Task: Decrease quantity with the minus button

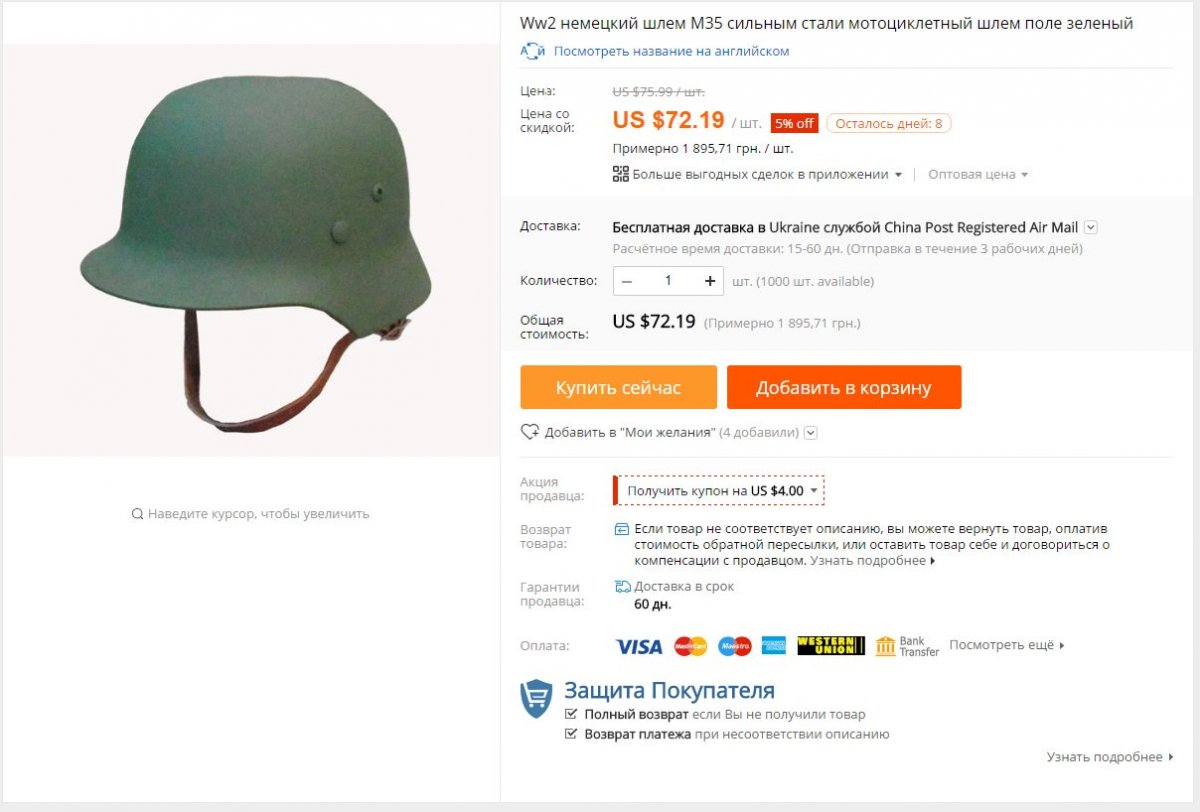Action: point(627,281)
